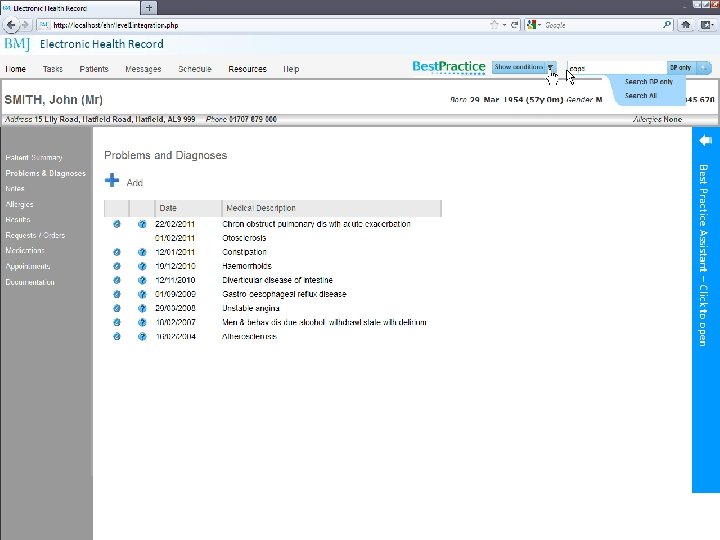Viewport: 720px width, 540px height.
Task: Click question-mark icon for alcohol withdrawal row
Action: pos(142,322)
